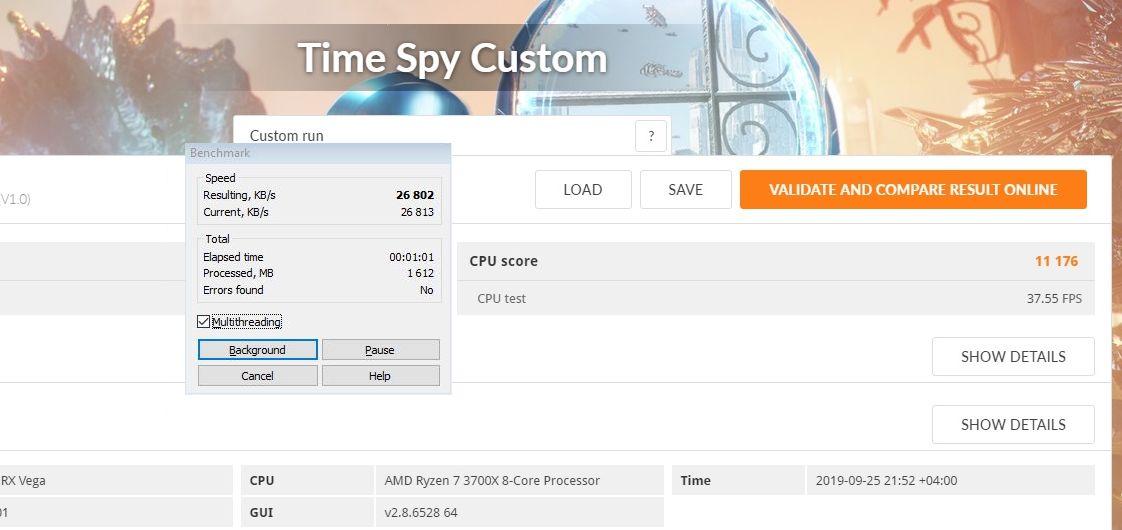Cancel the benchmark dialog

click(x=257, y=376)
